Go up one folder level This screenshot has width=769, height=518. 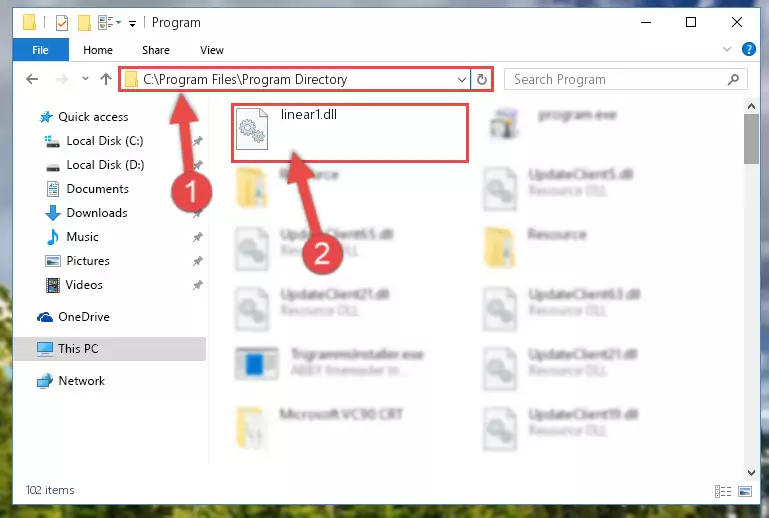click(x=105, y=79)
